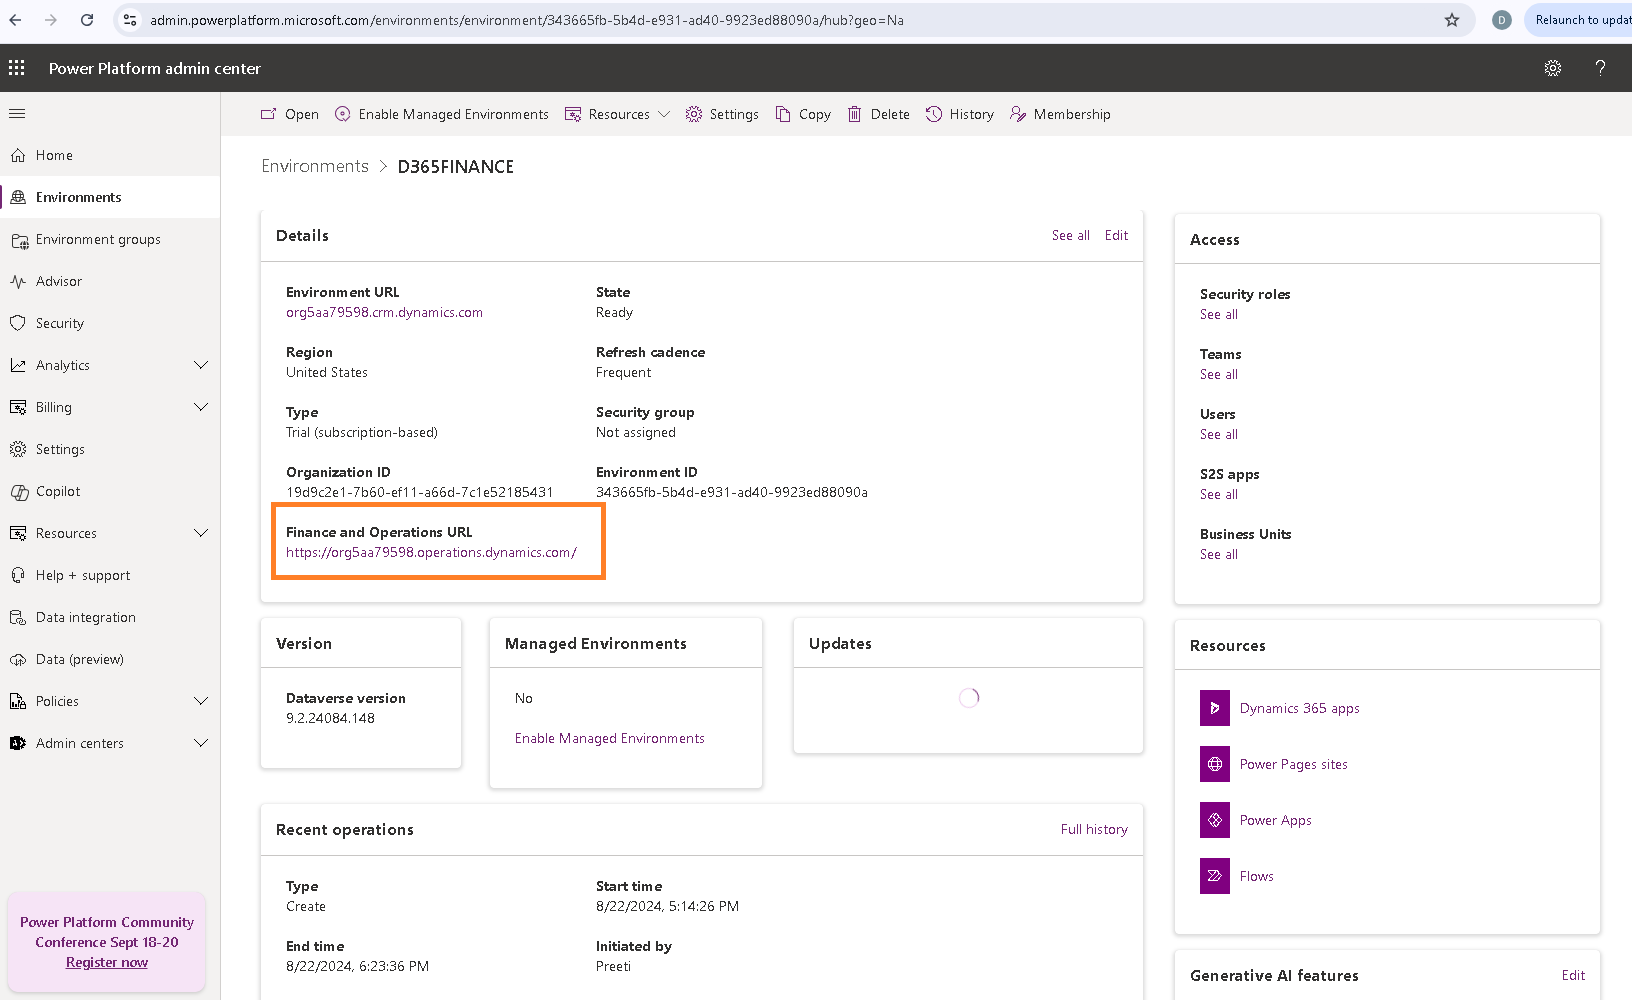Delete the environment via toolbar

pos(879,114)
